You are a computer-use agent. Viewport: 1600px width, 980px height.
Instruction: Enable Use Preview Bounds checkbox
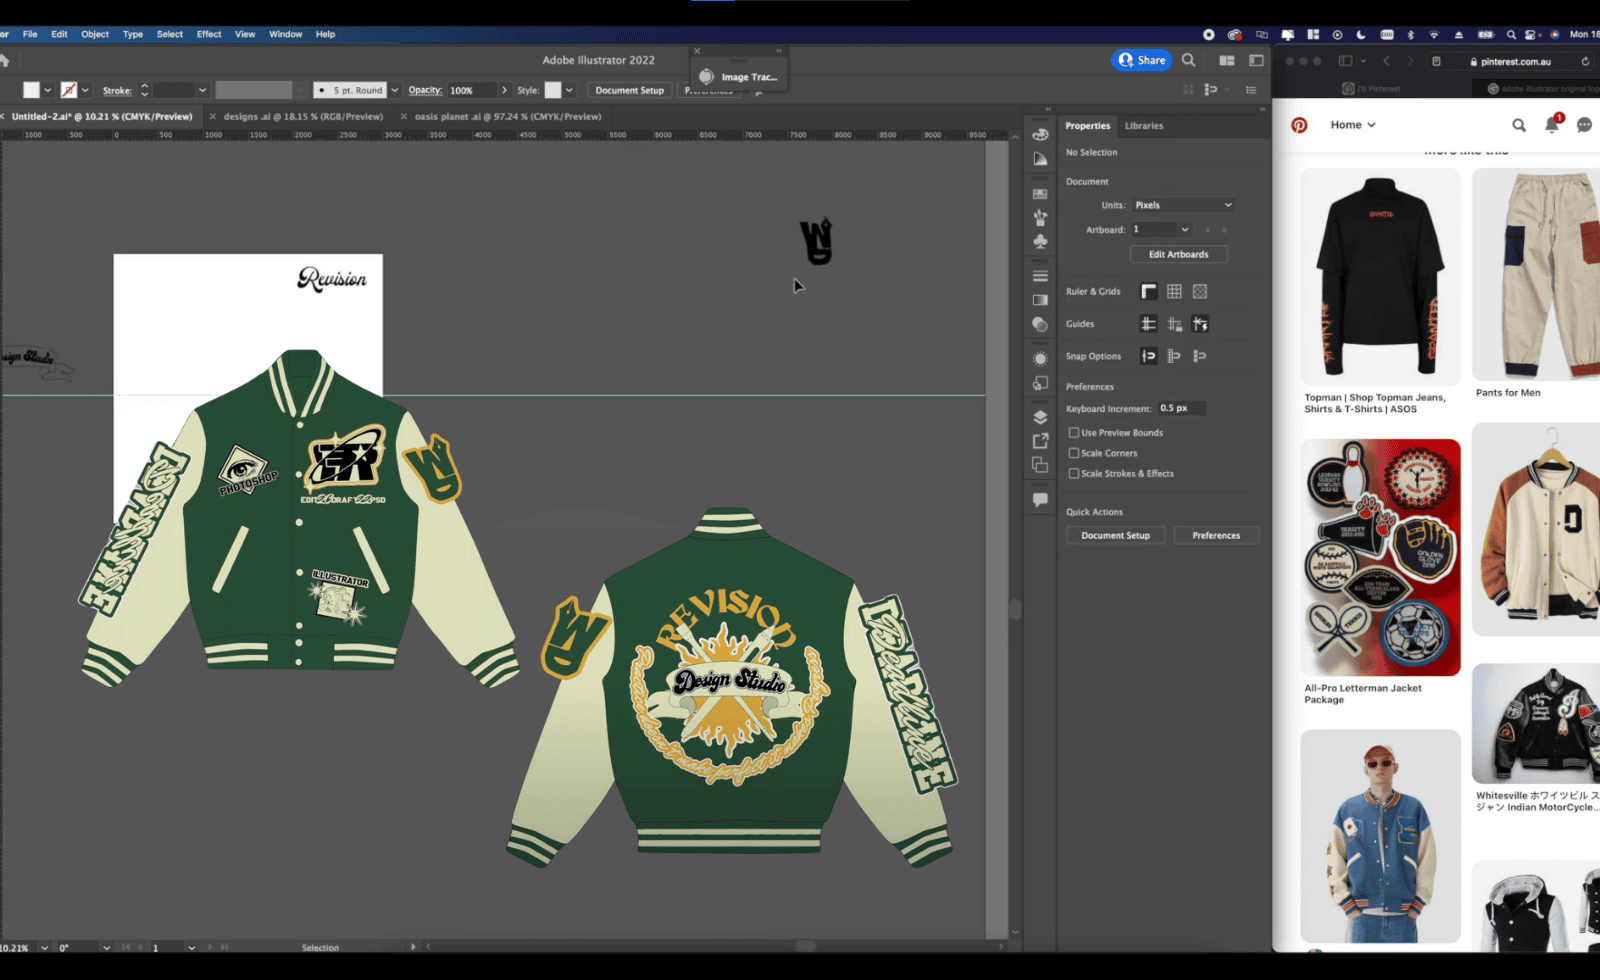[x=1074, y=433]
